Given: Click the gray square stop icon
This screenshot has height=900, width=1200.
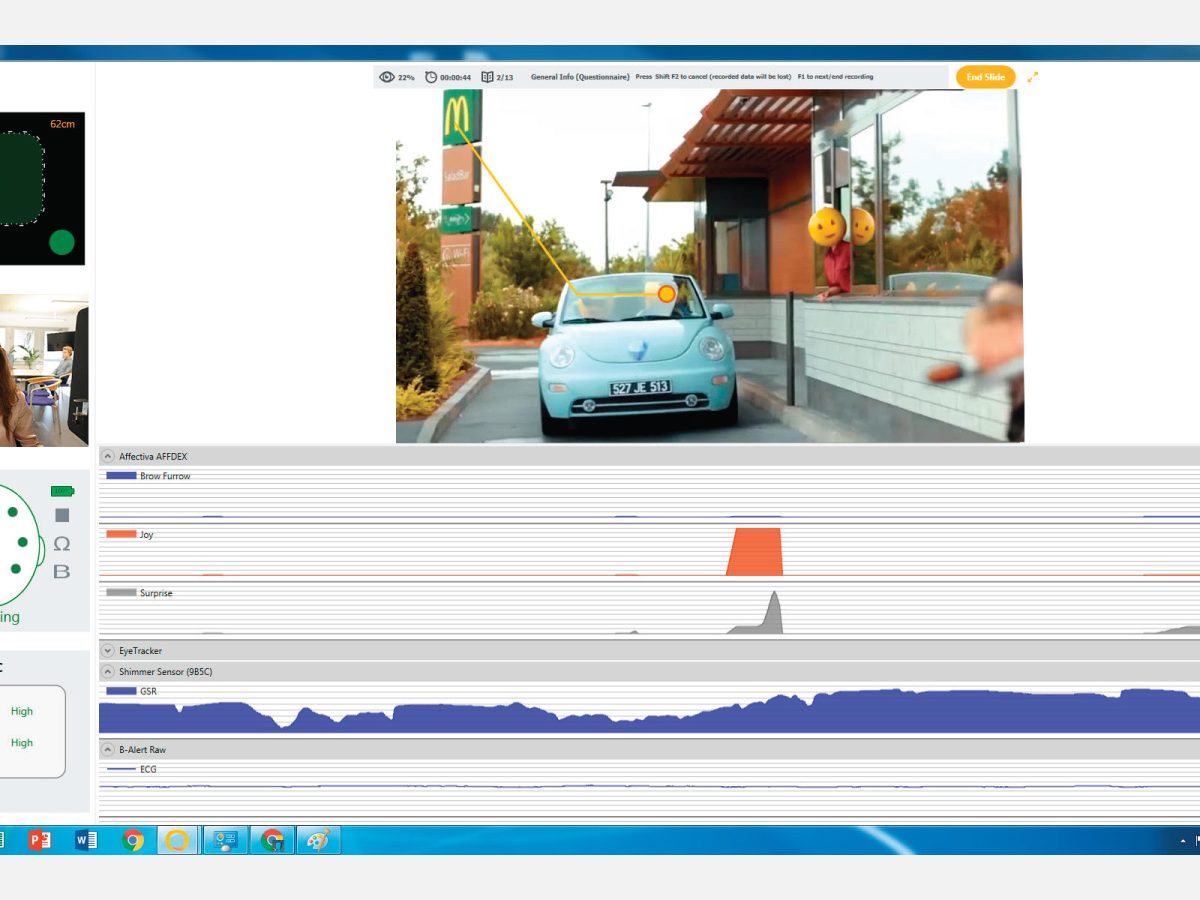Looking at the screenshot, I should click(62, 515).
